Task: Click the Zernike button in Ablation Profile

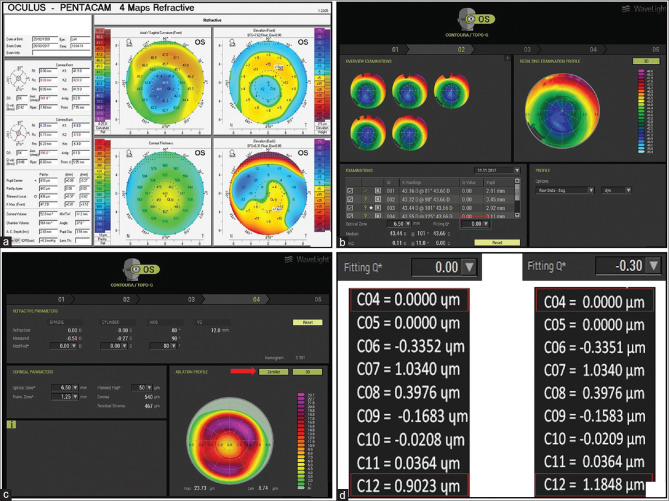Action: click(273, 372)
